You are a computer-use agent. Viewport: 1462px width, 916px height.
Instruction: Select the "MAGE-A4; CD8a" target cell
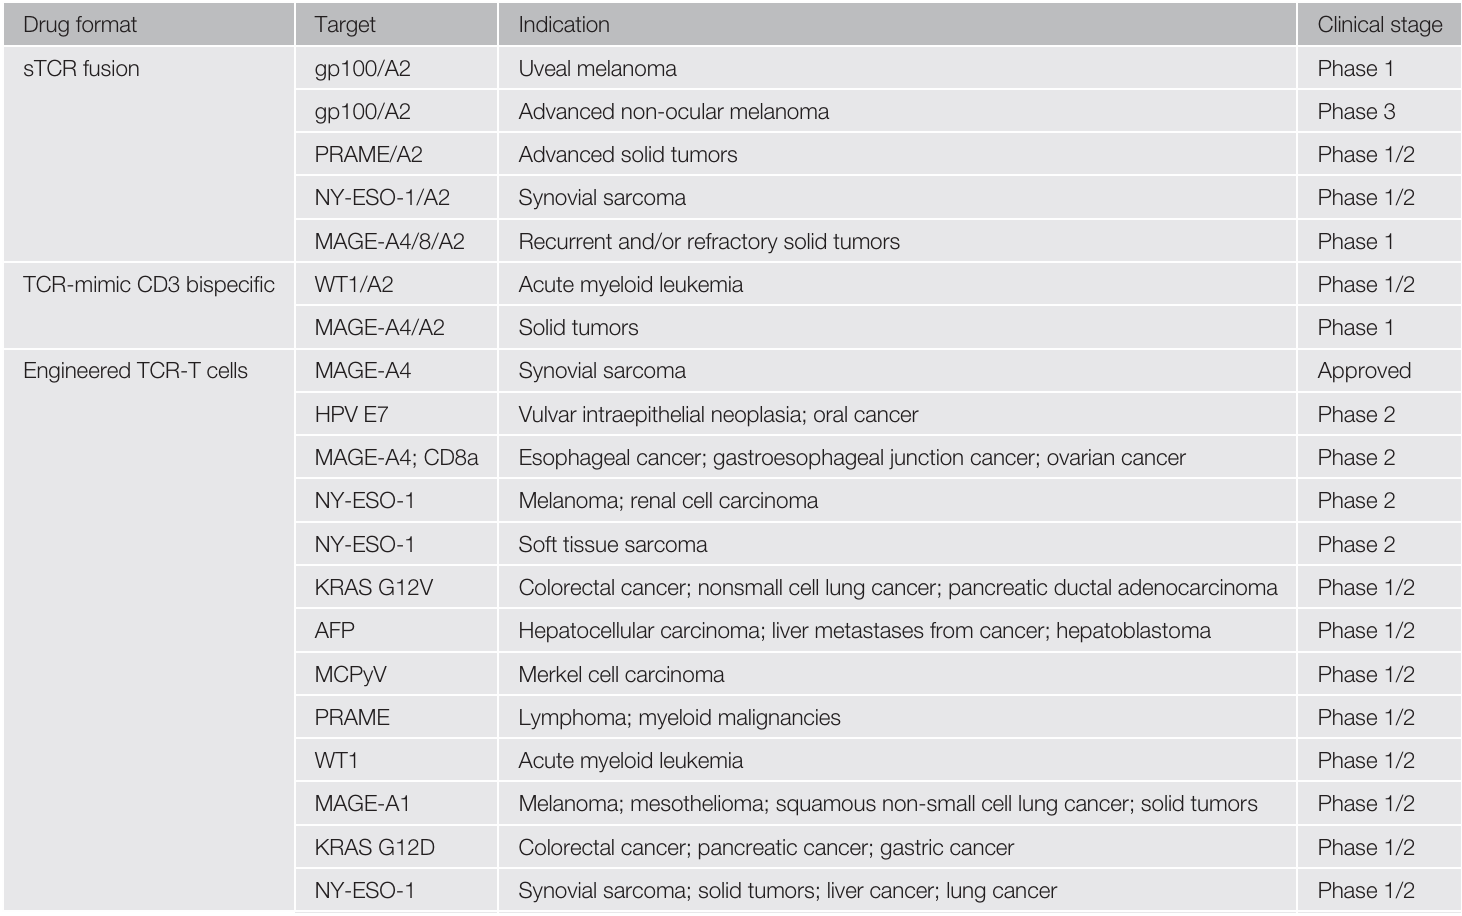point(396,458)
